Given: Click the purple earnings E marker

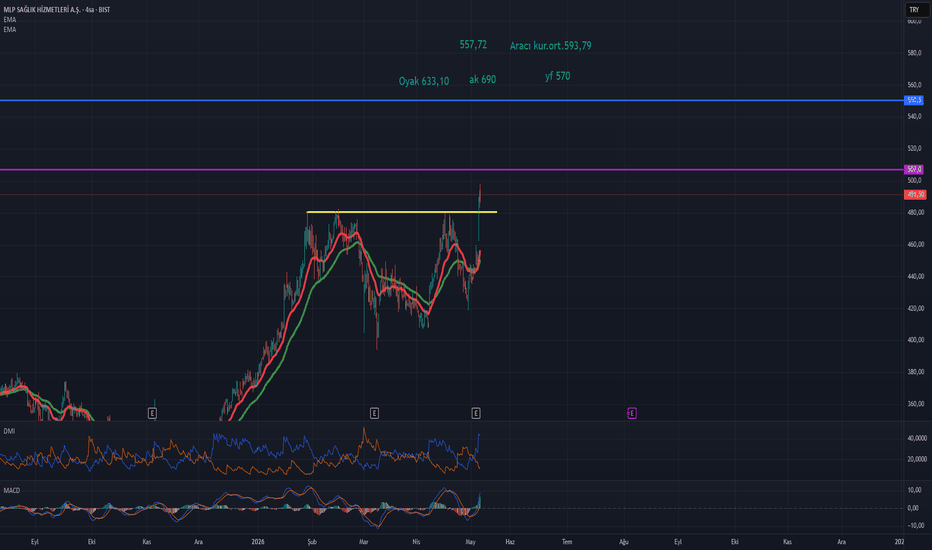Looking at the screenshot, I should click(x=632, y=413).
